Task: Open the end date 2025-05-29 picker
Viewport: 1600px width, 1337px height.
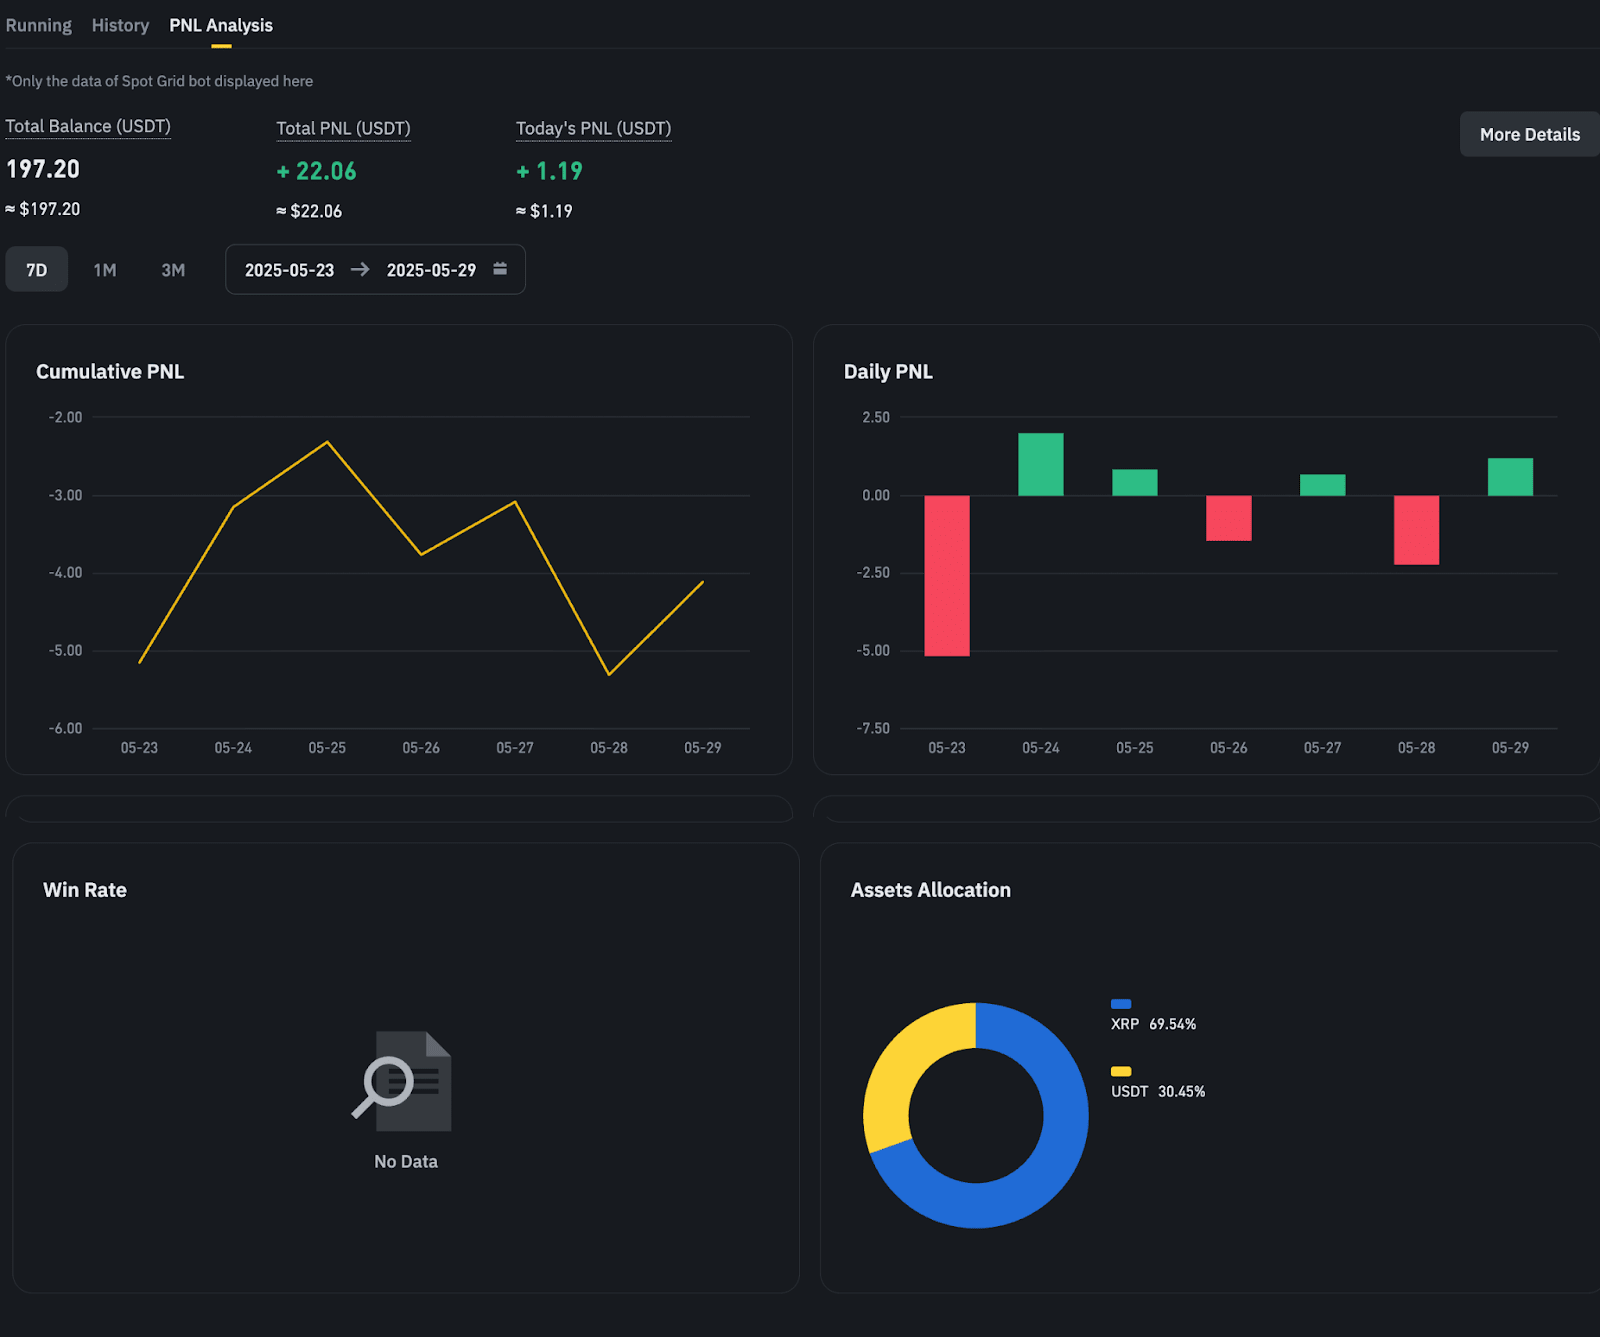Action: click(x=432, y=269)
